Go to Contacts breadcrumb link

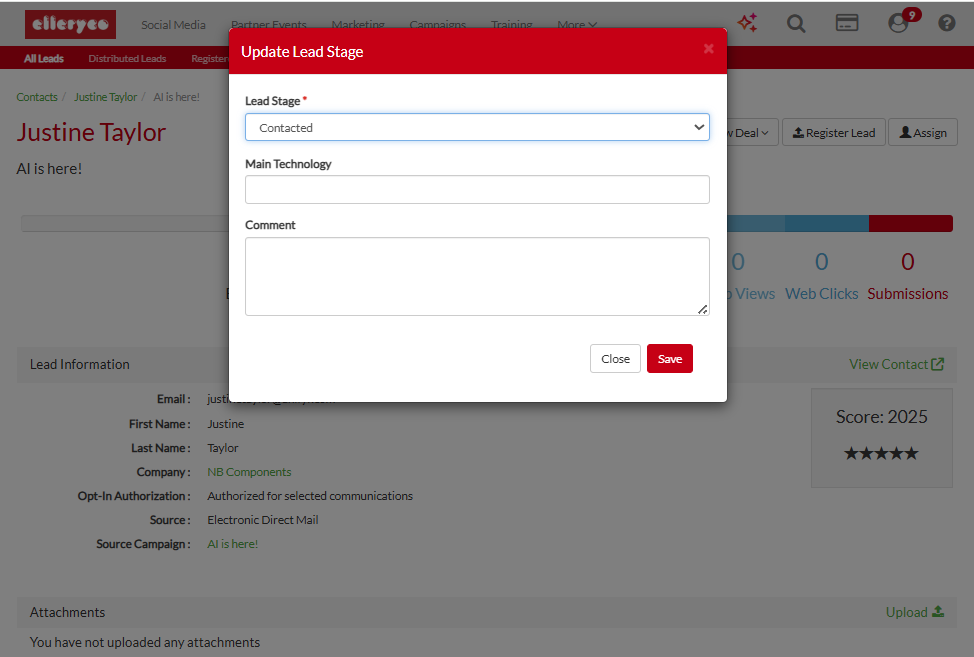37,97
